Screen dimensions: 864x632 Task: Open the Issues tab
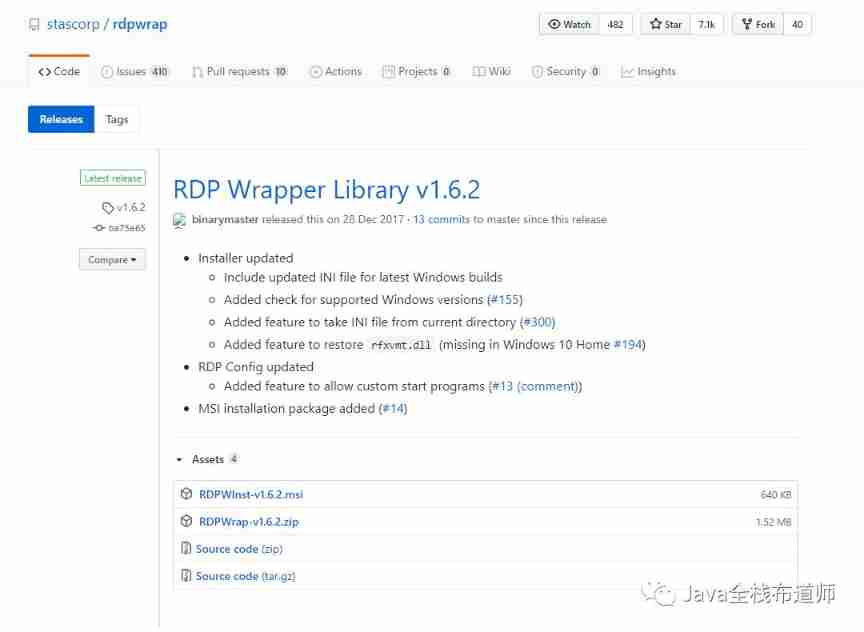coord(135,72)
